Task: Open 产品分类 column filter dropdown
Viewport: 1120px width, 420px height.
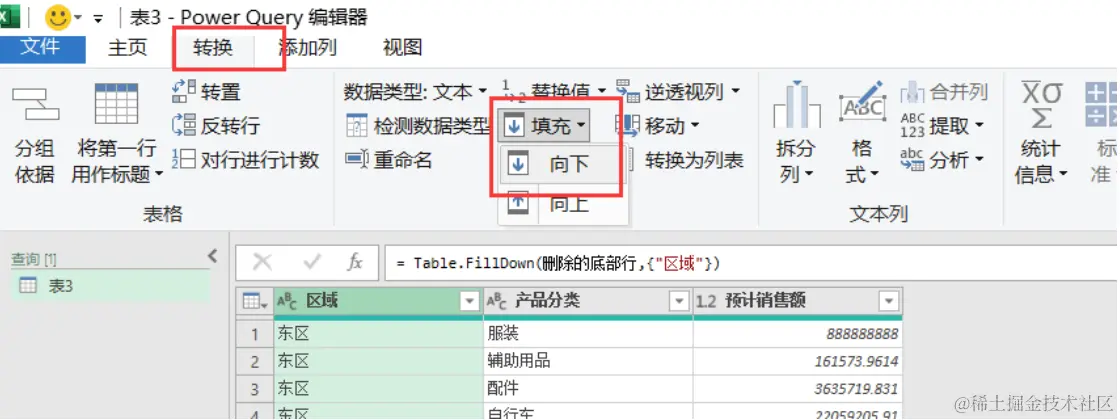Action: click(679, 301)
